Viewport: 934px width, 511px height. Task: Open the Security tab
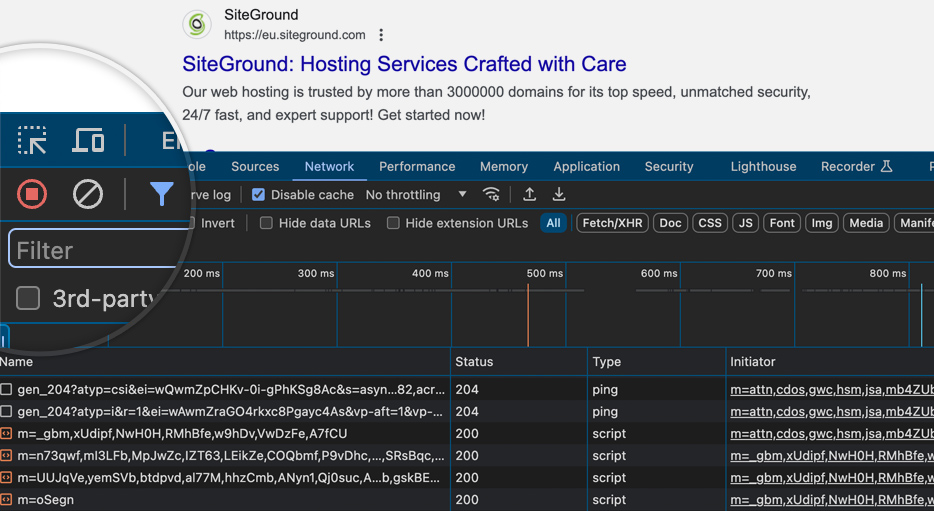tap(669, 167)
